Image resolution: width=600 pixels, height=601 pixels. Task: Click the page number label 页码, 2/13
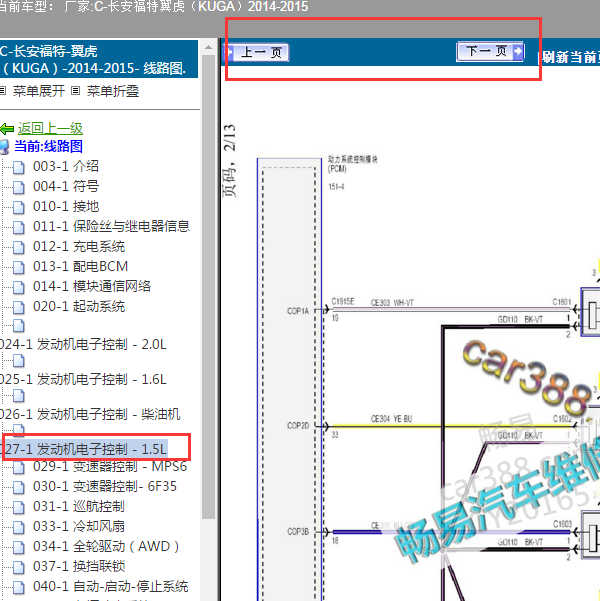point(229,161)
